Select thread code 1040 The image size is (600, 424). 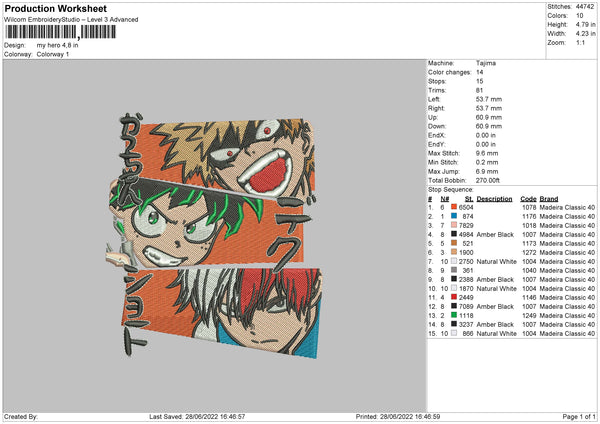pyautogui.click(x=529, y=271)
